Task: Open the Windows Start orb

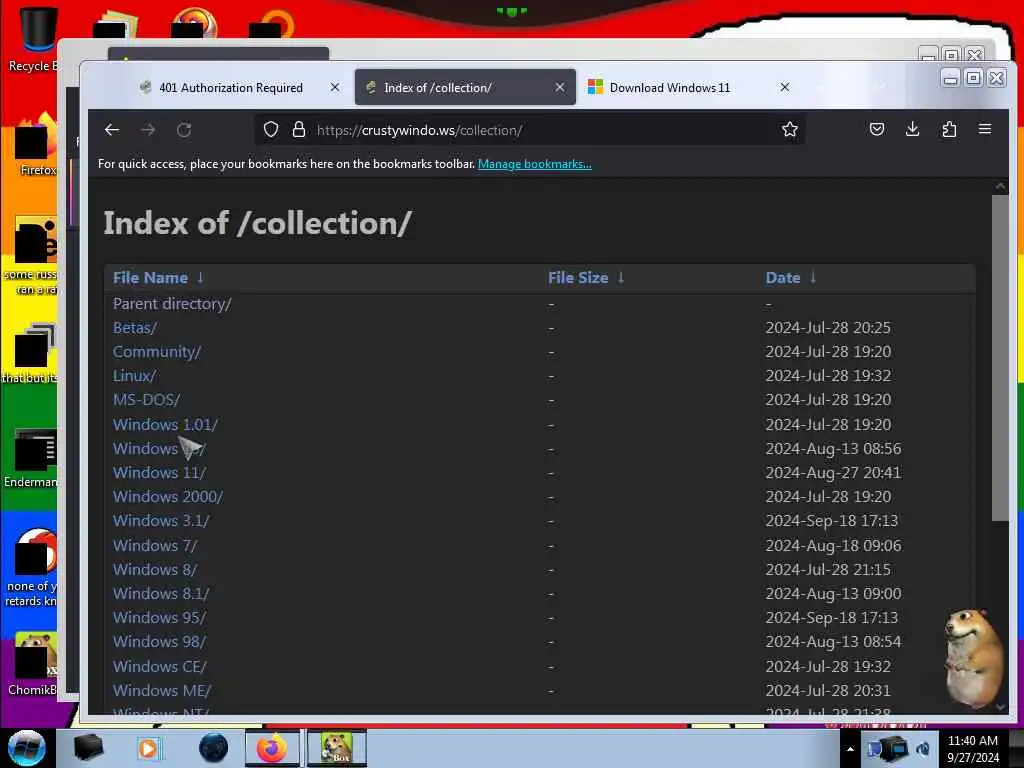Action: pos(27,748)
